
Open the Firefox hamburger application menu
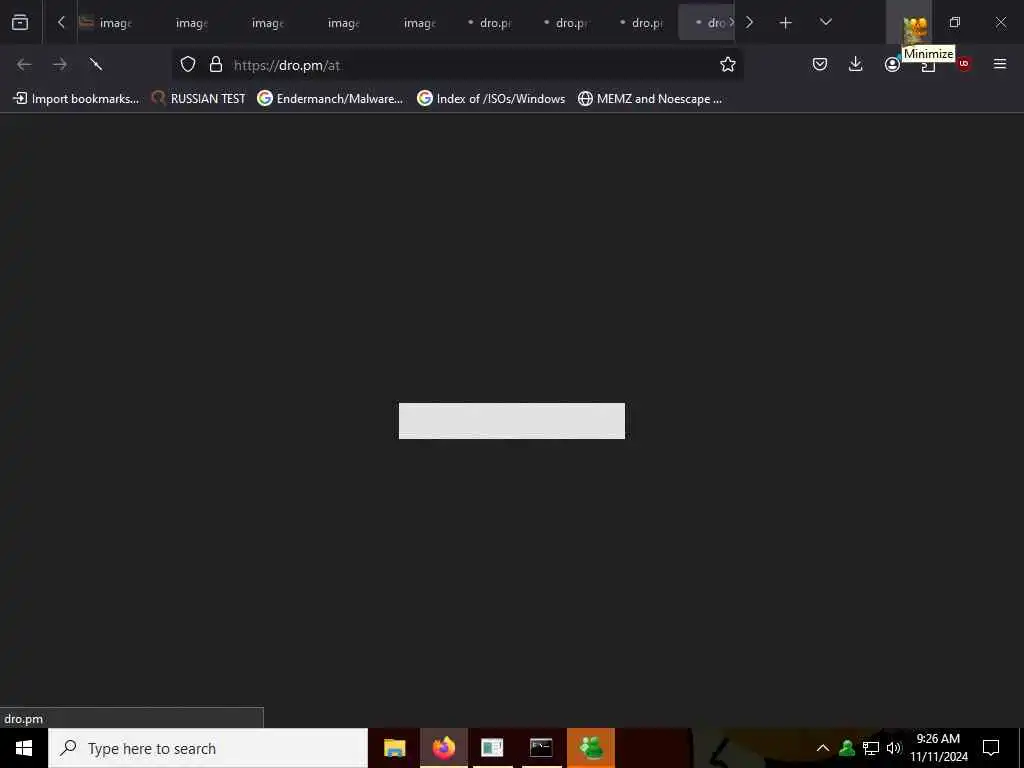pos(1000,64)
